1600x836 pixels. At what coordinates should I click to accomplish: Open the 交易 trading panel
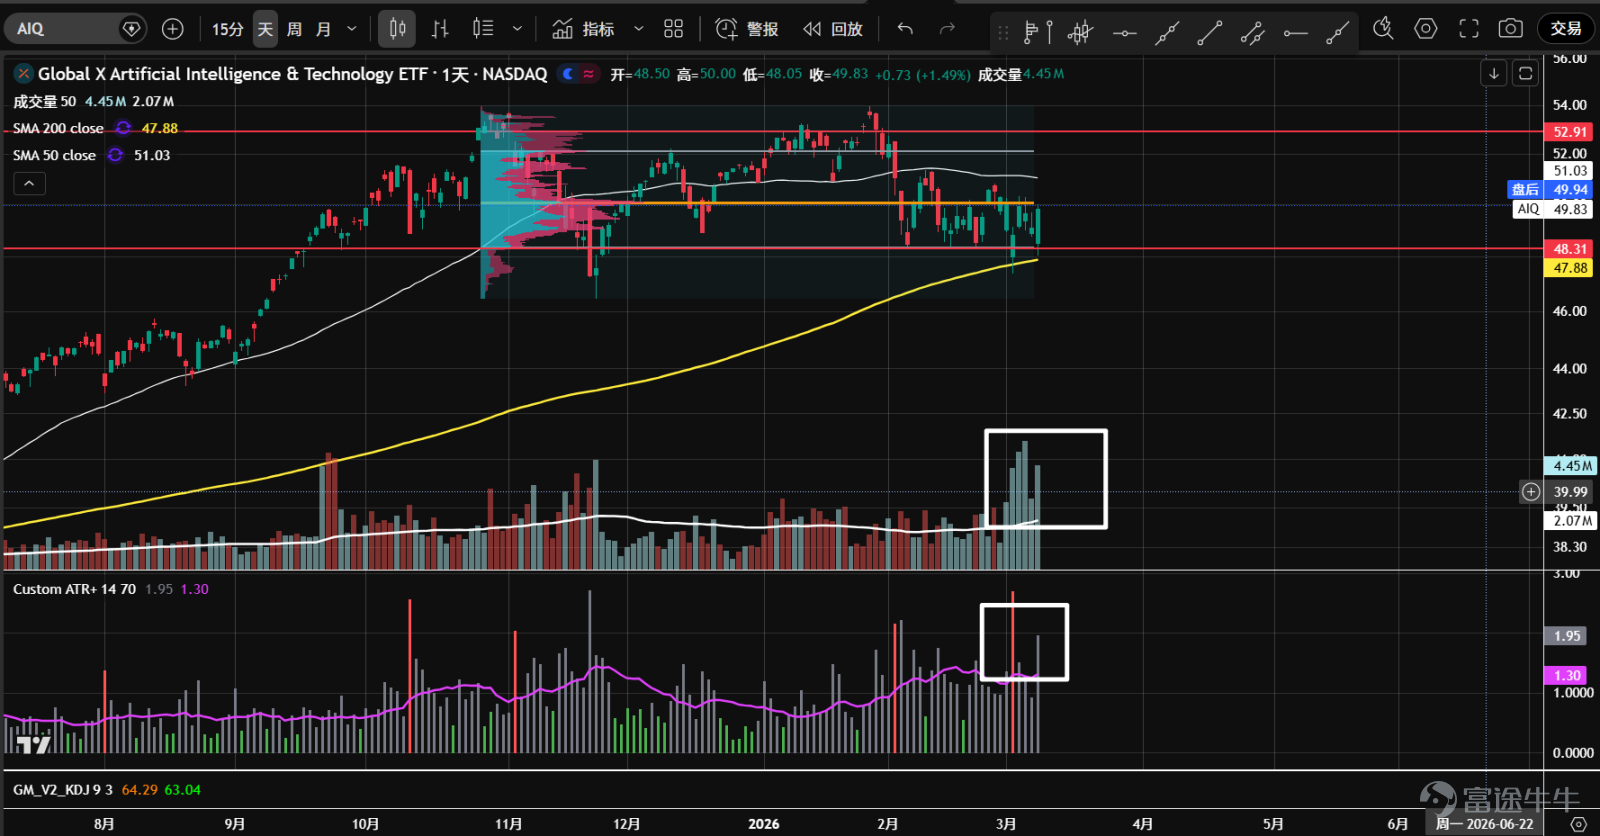(x=1566, y=29)
